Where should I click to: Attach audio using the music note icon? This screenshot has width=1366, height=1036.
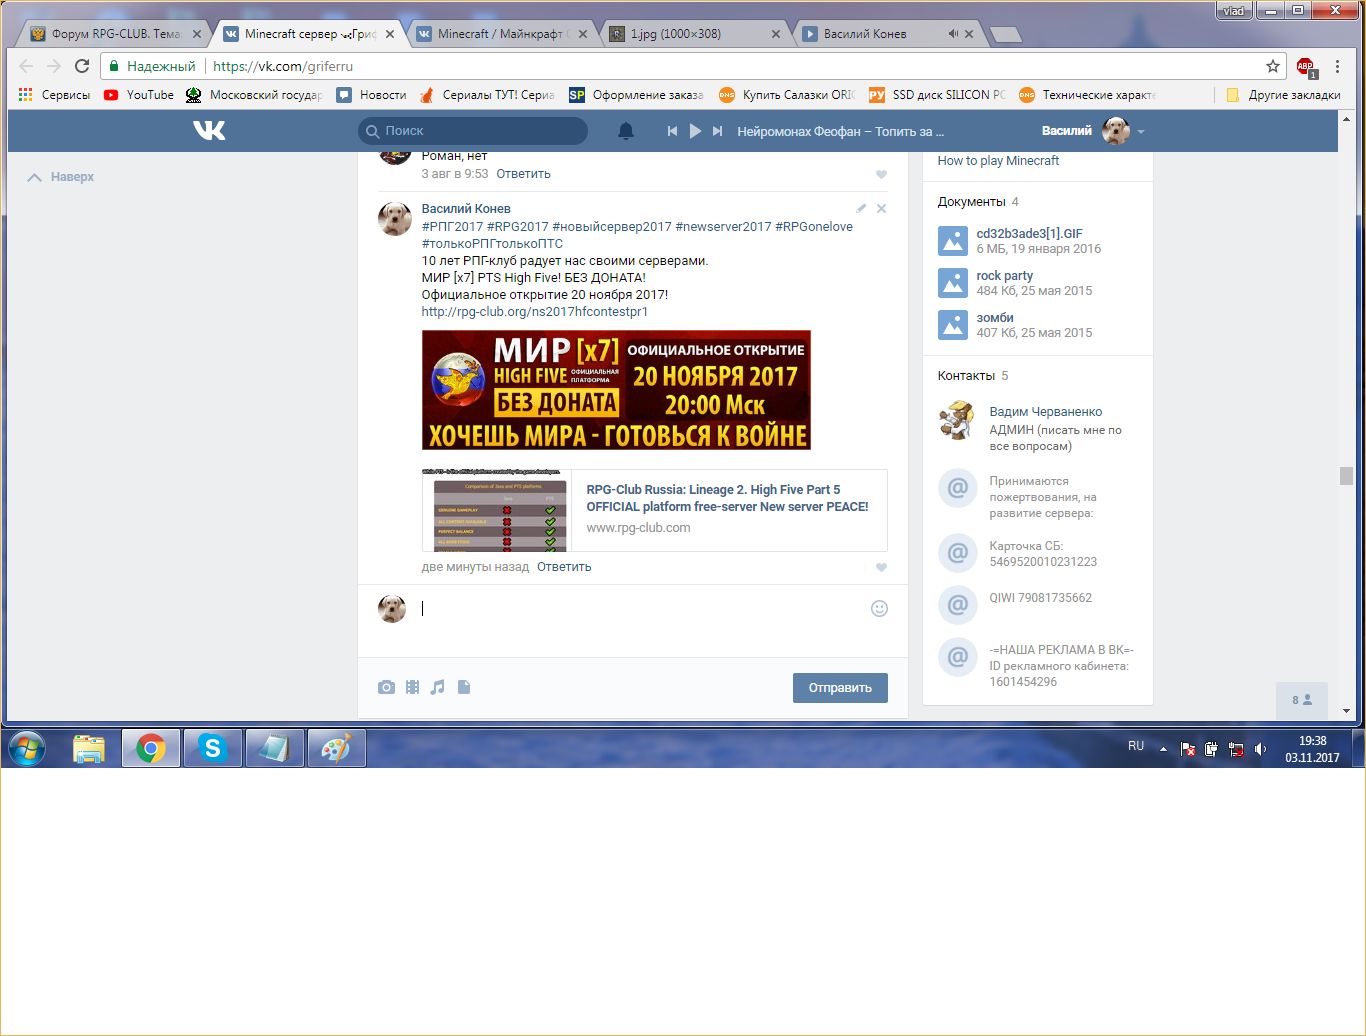click(x=437, y=687)
